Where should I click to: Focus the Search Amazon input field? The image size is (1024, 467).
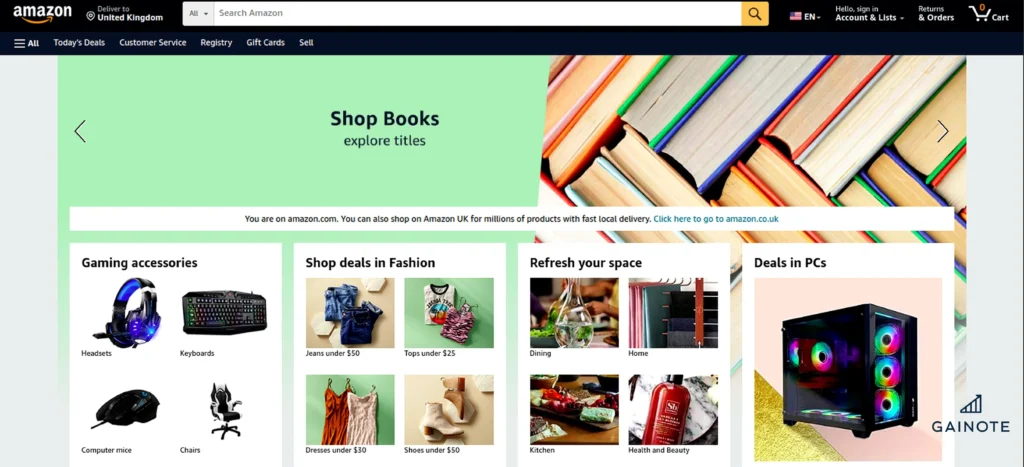477,14
